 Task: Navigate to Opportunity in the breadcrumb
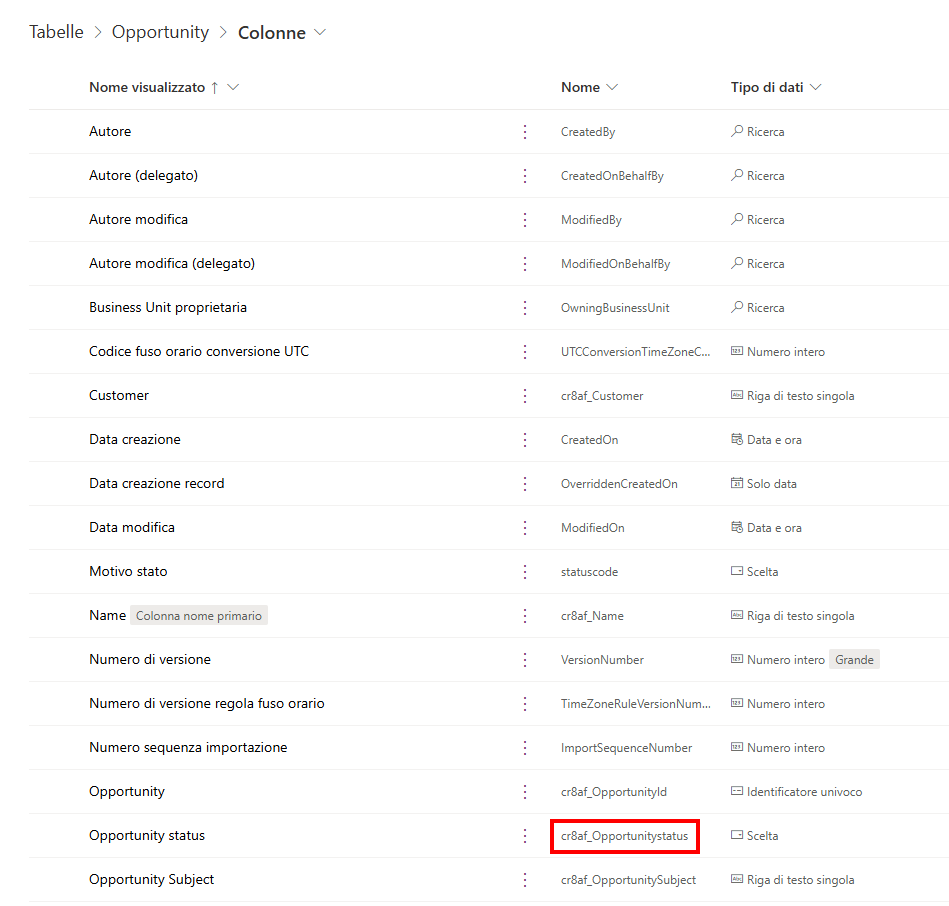point(160,32)
